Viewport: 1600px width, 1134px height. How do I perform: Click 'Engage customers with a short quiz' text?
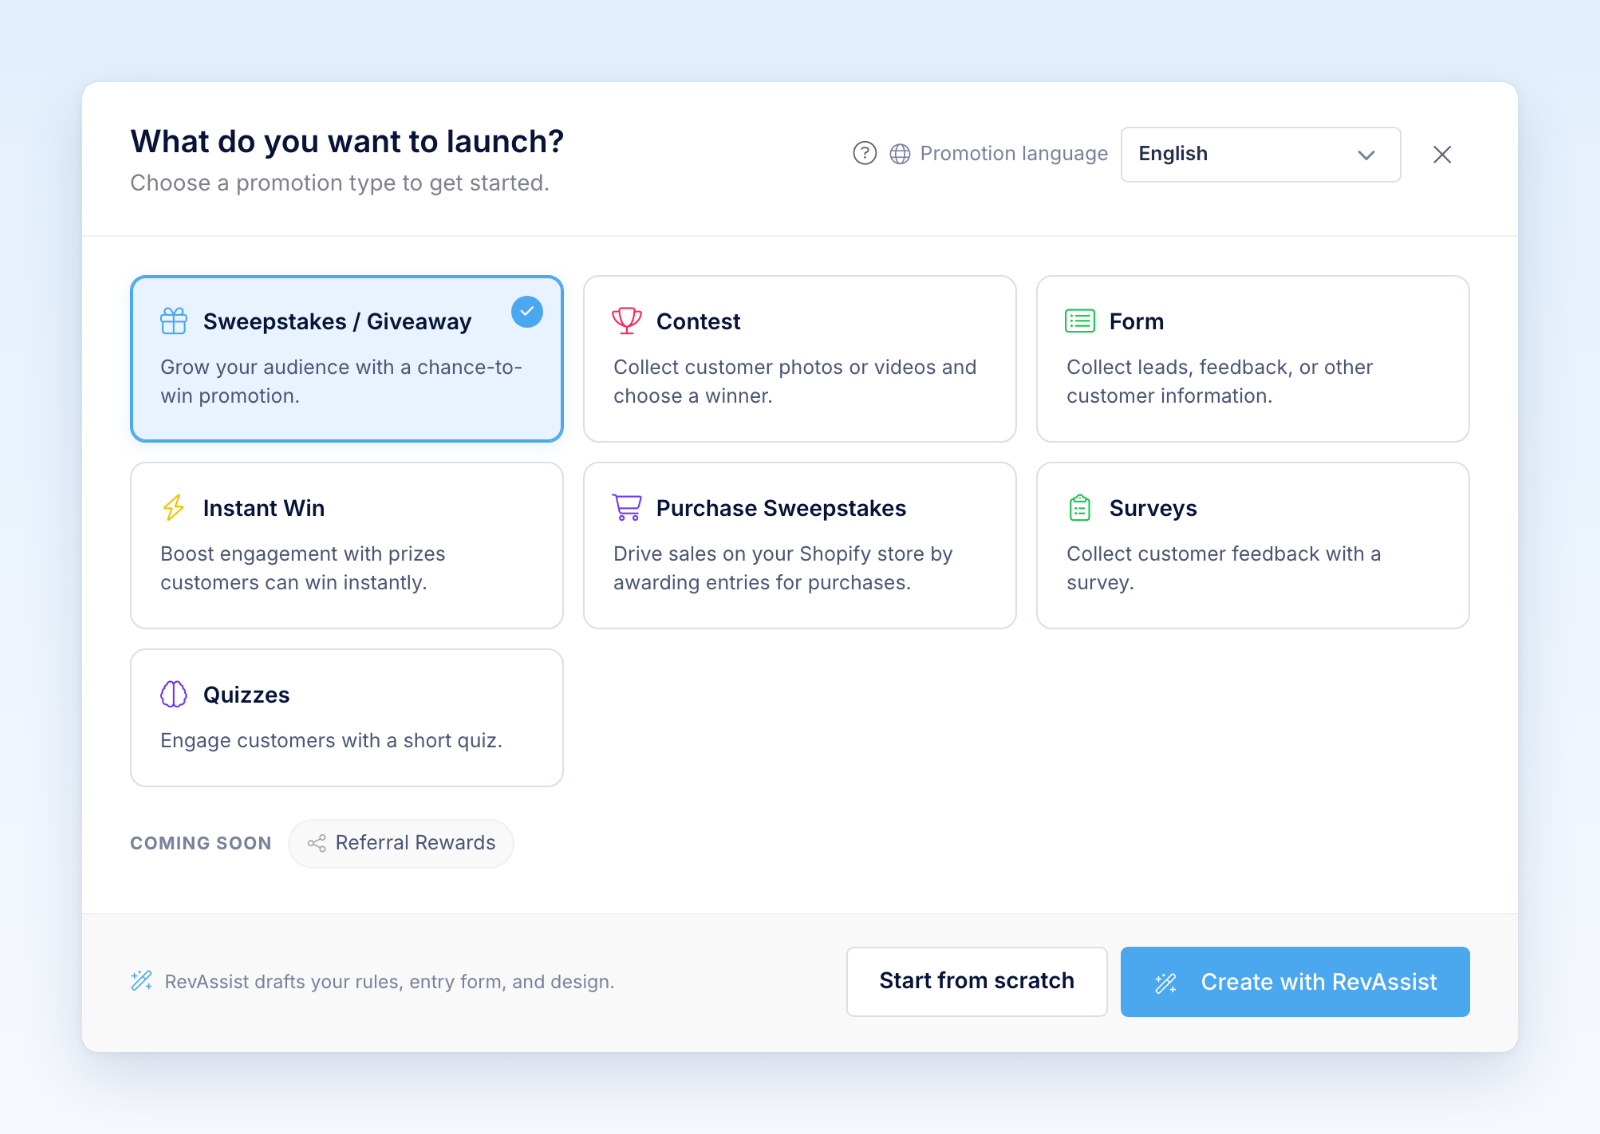(331, 741)
